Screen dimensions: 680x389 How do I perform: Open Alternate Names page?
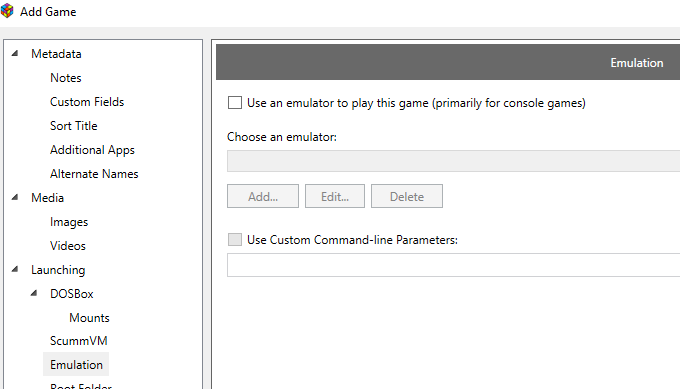pos(94,174)
